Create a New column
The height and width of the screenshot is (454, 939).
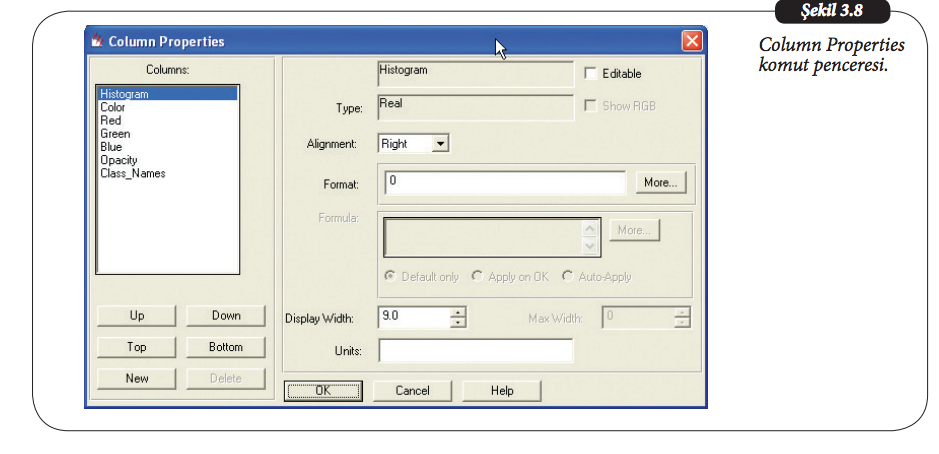coord(137,378)
